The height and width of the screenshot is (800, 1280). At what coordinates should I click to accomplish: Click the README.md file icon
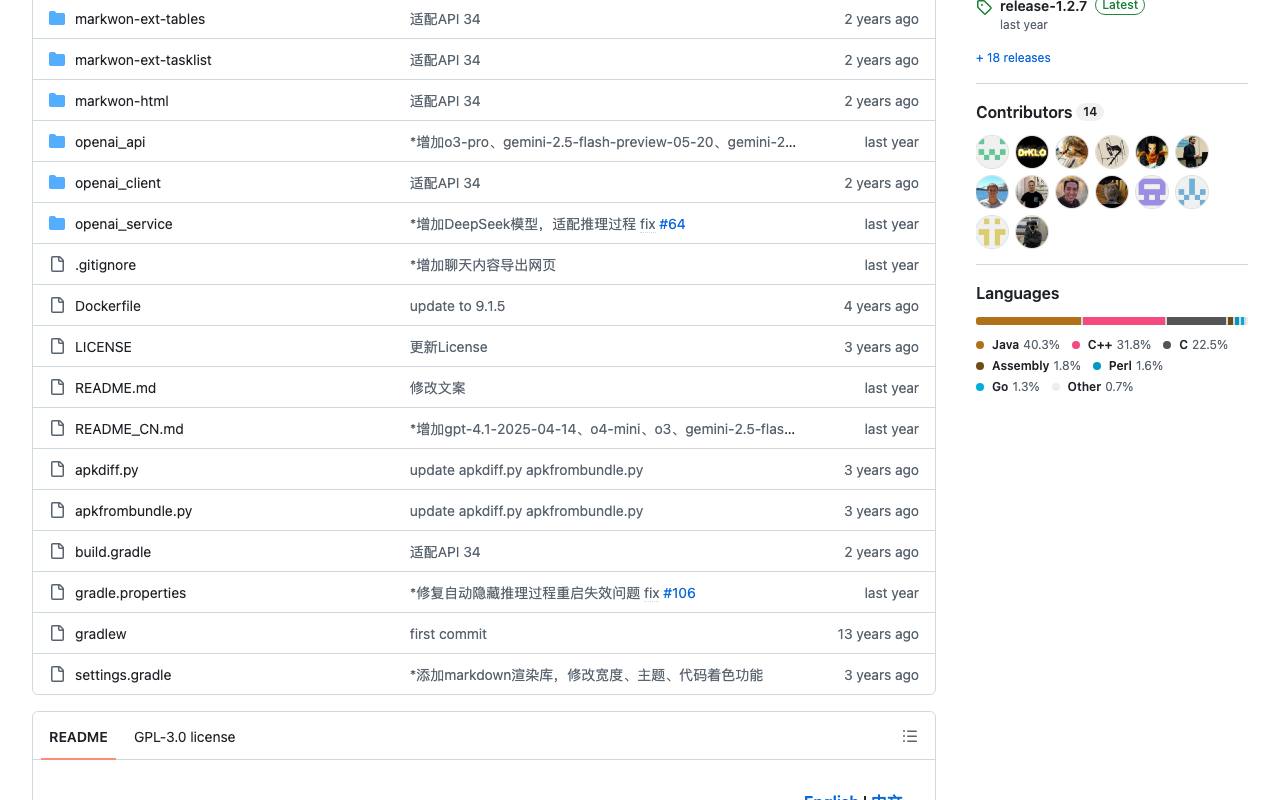pyautogui.click(x=57, y=388)
